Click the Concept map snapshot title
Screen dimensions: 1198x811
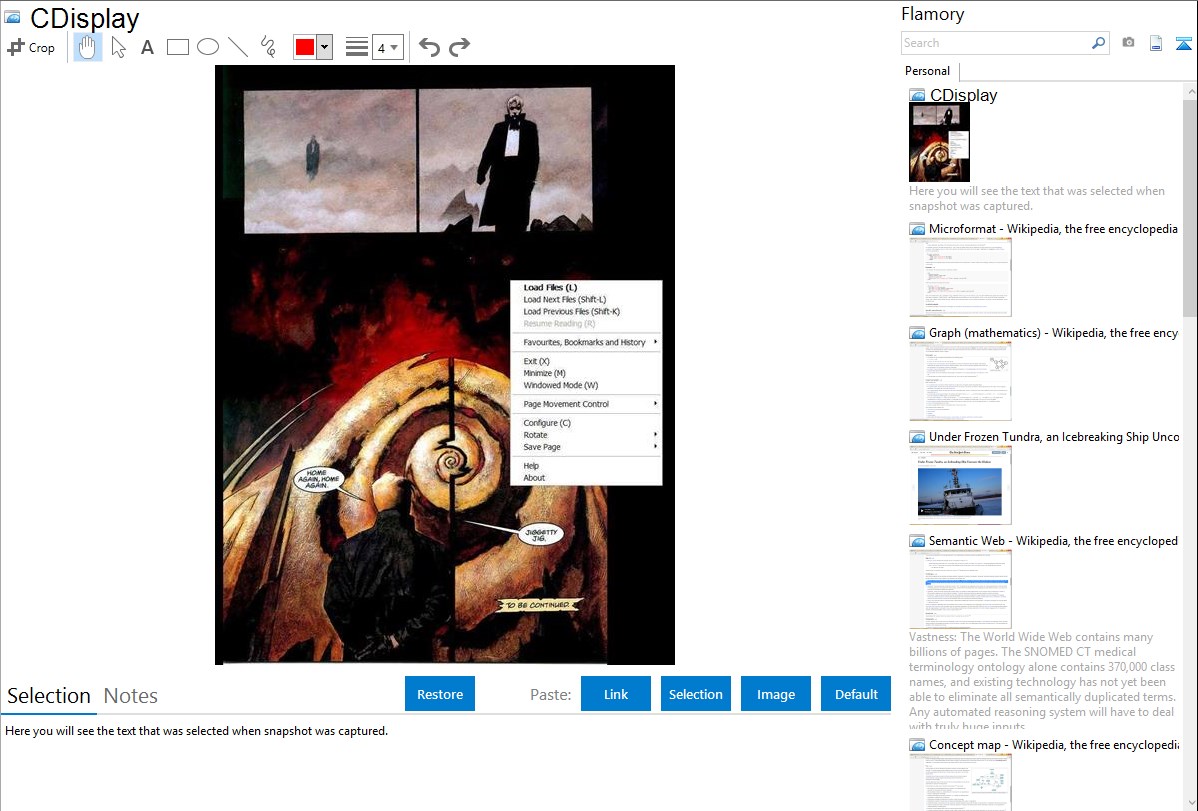(1054, 744)
